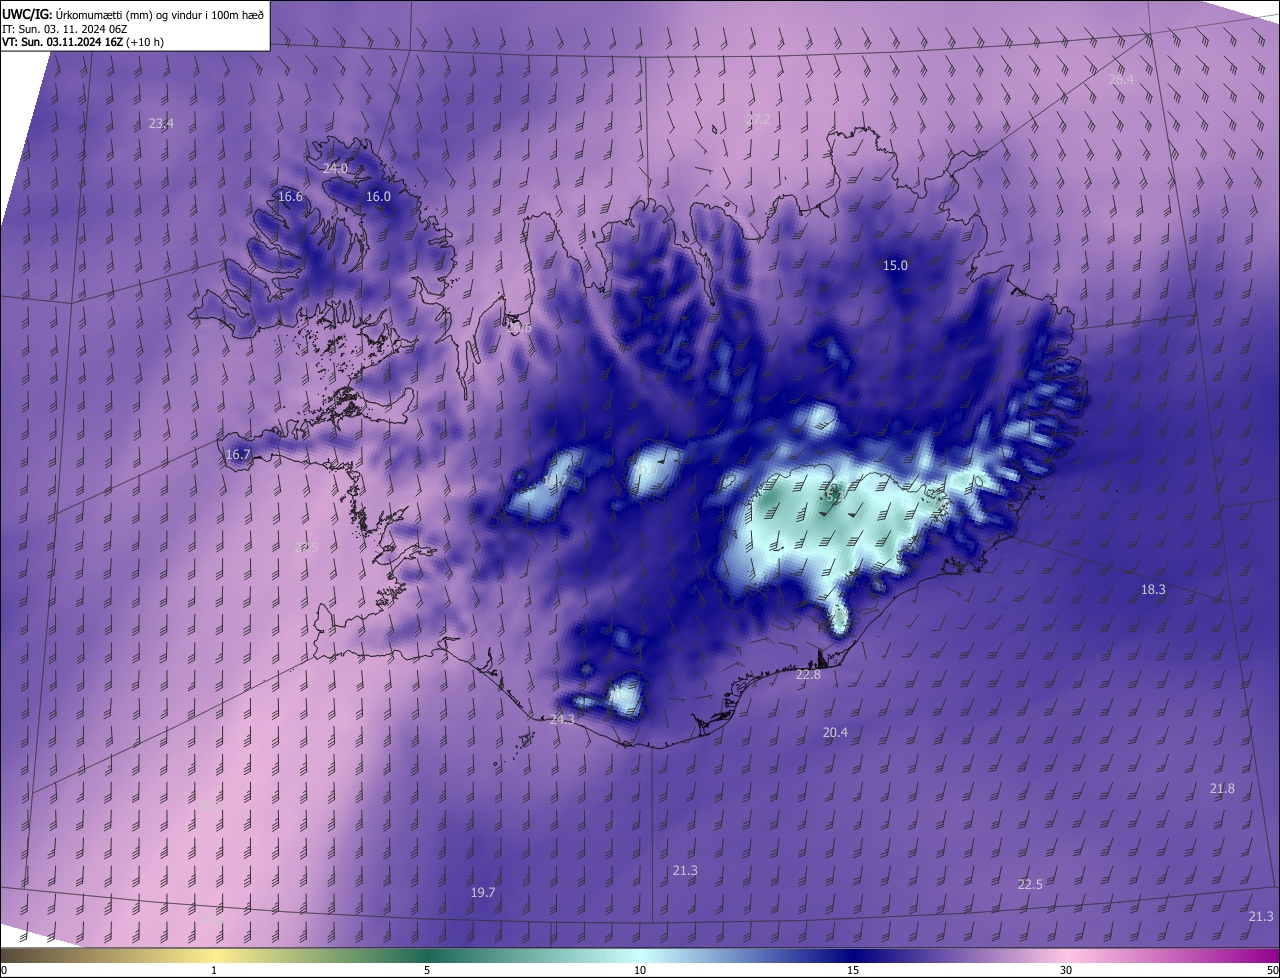The image size is (1280, 978).
Task: Click the 18.3 value on the map
Action: [1153, 590]
